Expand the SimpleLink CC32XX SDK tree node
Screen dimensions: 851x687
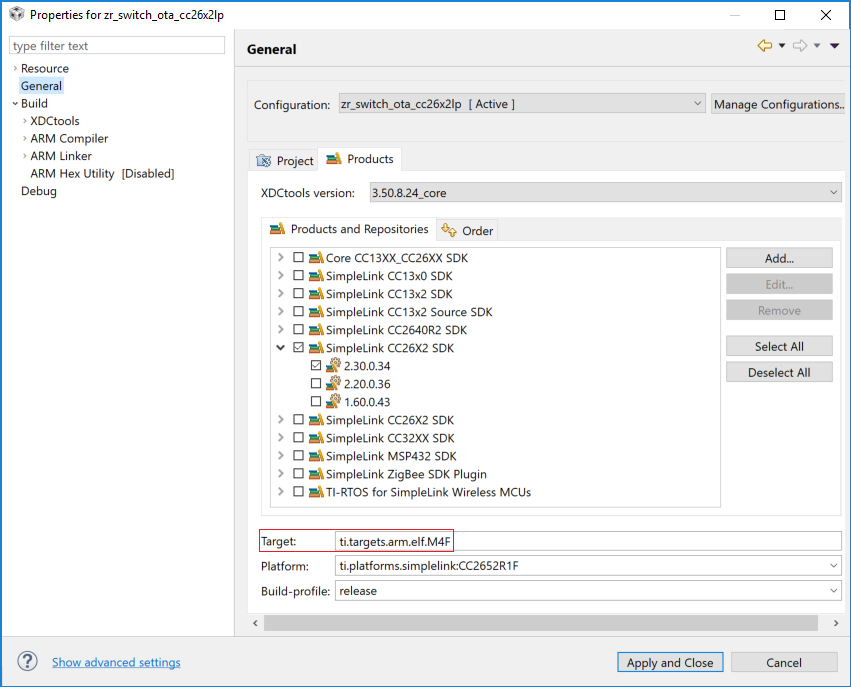pyautogui.click(x=281, y=438)
